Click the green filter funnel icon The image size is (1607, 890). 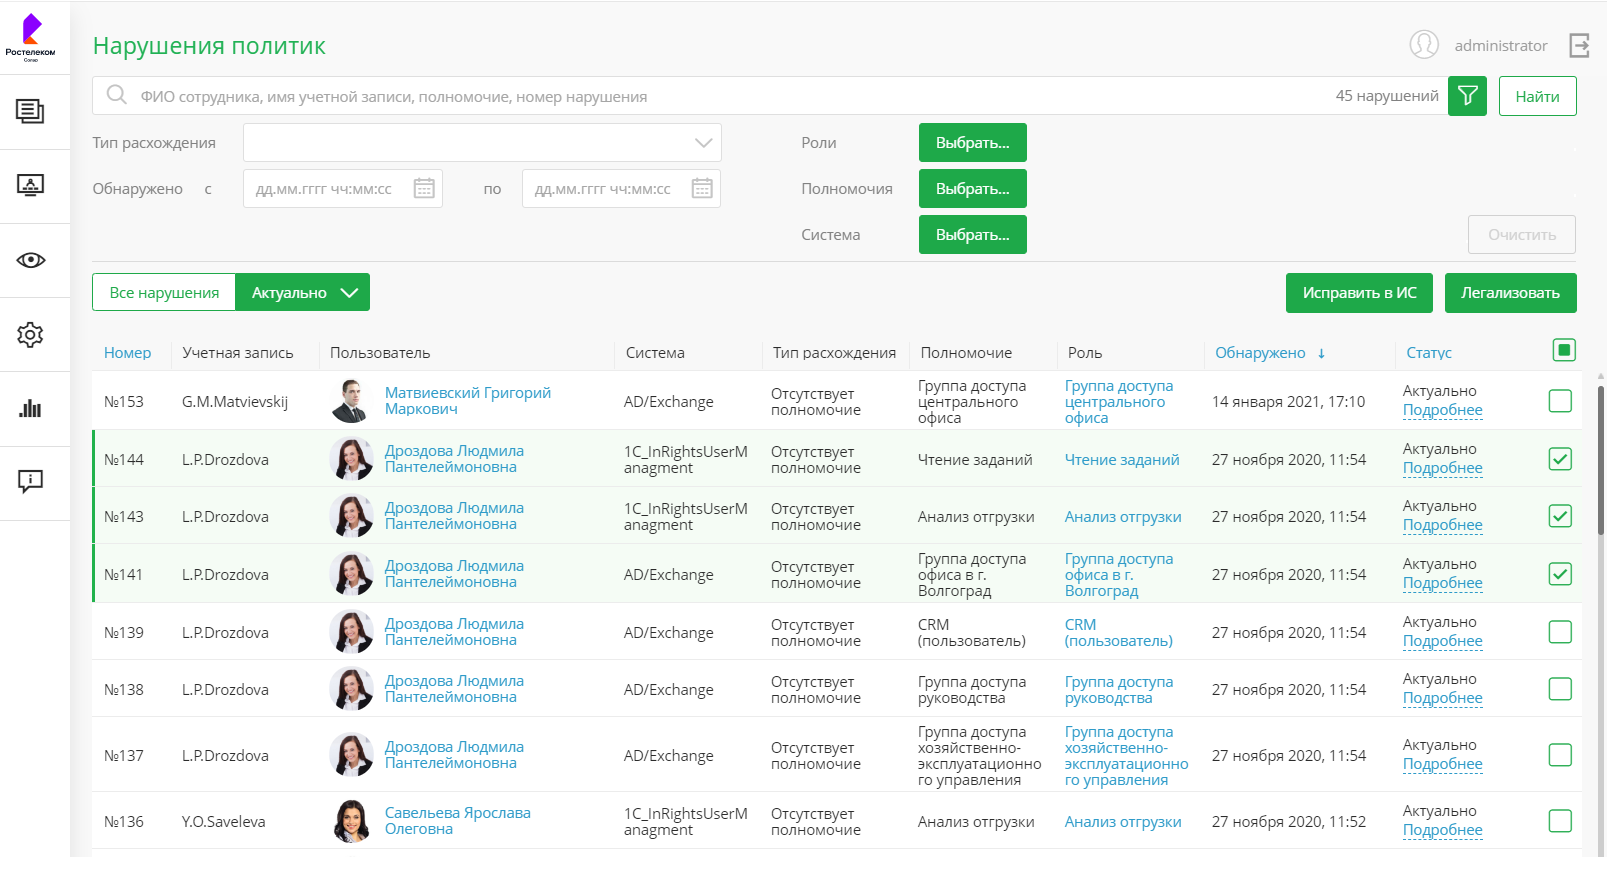point(1467,96)
